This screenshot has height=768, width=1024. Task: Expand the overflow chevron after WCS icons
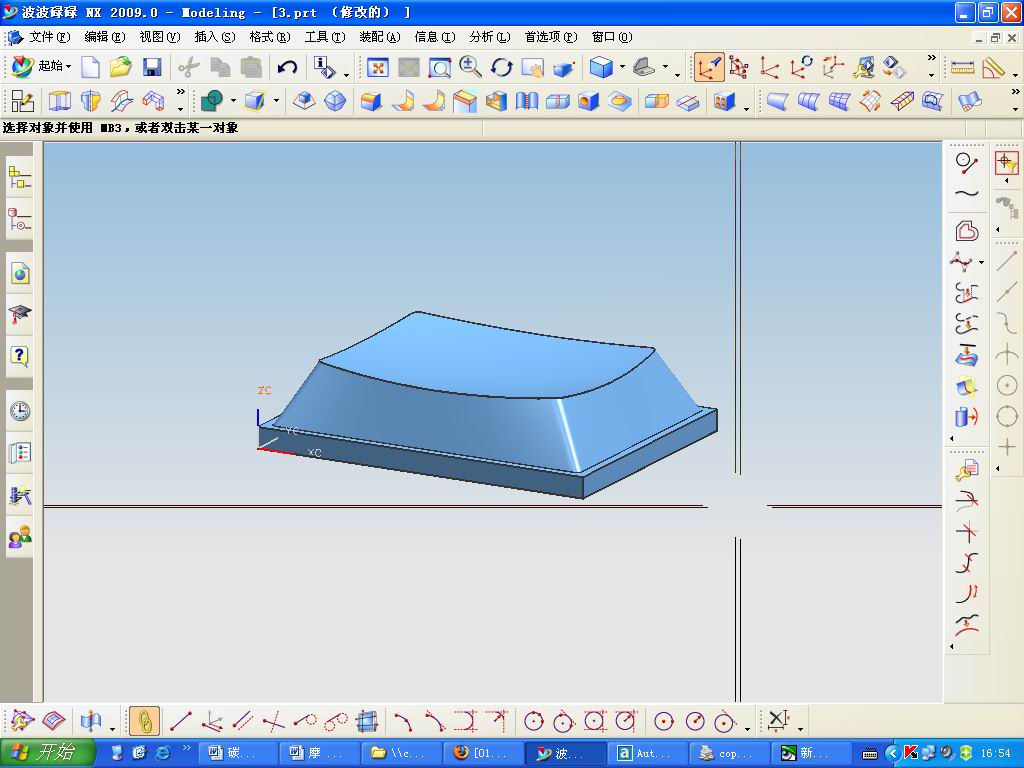[x=932, y=59]
